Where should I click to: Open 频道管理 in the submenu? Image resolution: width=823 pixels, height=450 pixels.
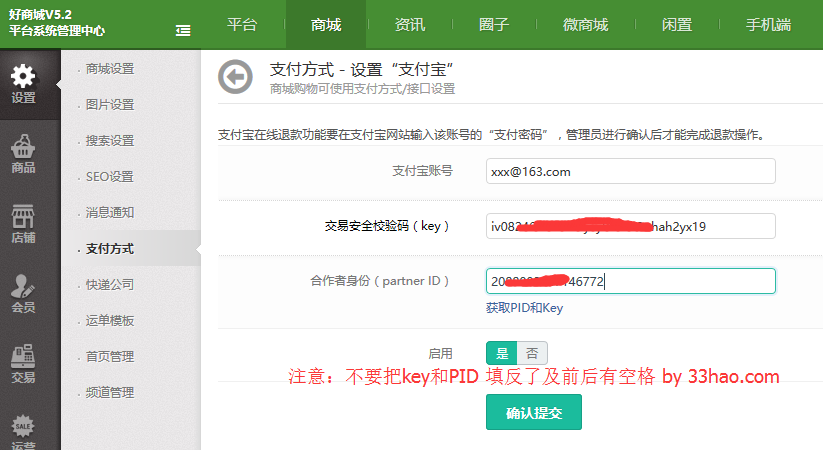click(x=110, y=393)
